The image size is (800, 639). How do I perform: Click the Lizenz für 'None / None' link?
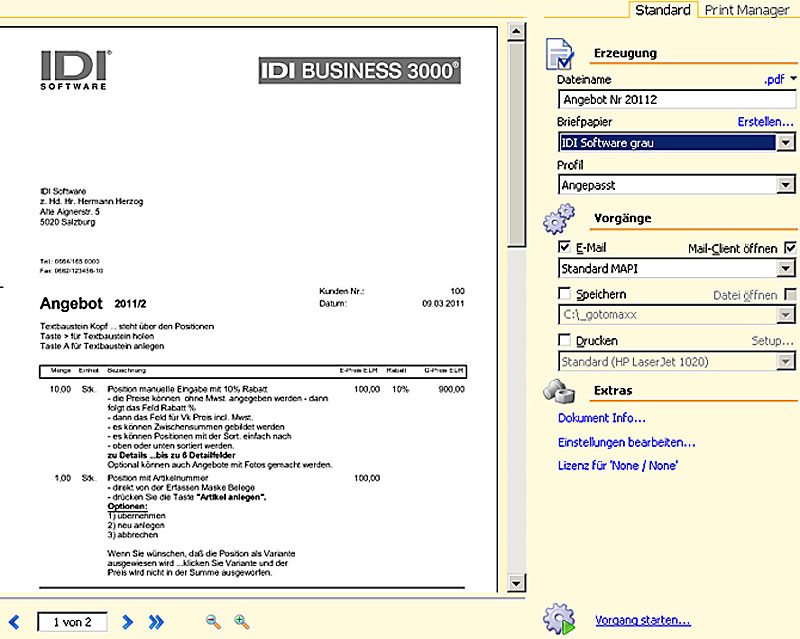[x=618, y=465]
